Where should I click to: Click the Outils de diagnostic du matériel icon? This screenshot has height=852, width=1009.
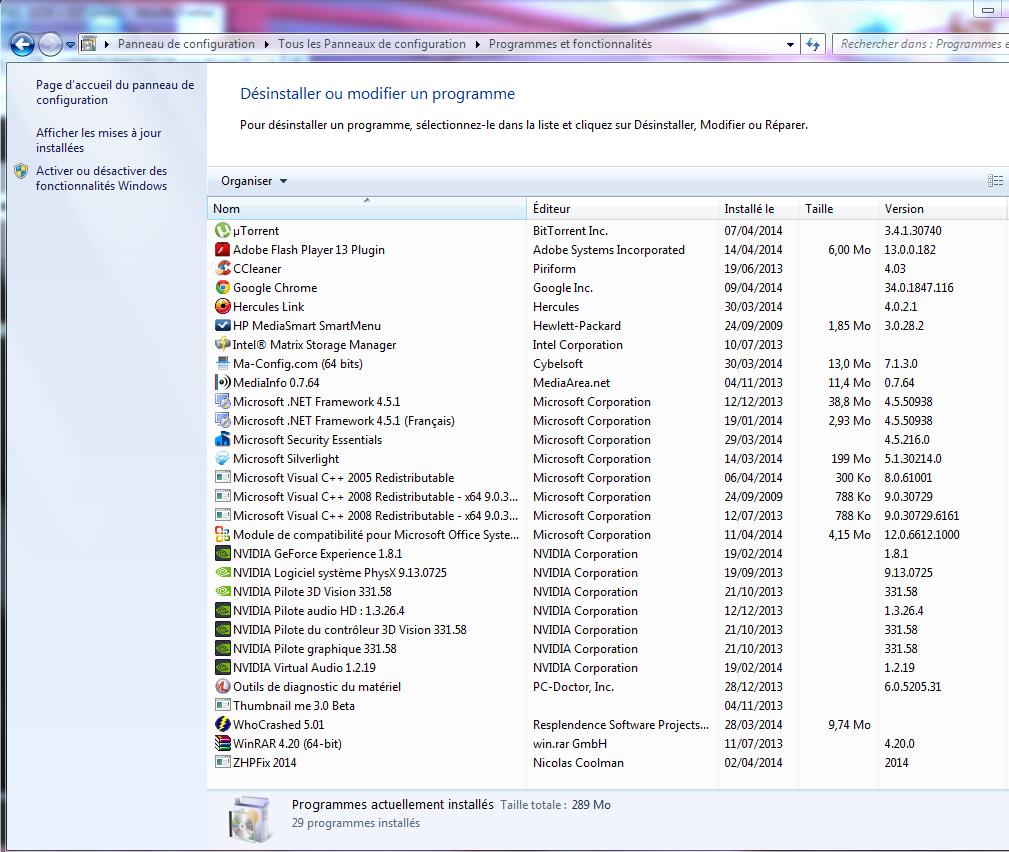click(223, 687)
